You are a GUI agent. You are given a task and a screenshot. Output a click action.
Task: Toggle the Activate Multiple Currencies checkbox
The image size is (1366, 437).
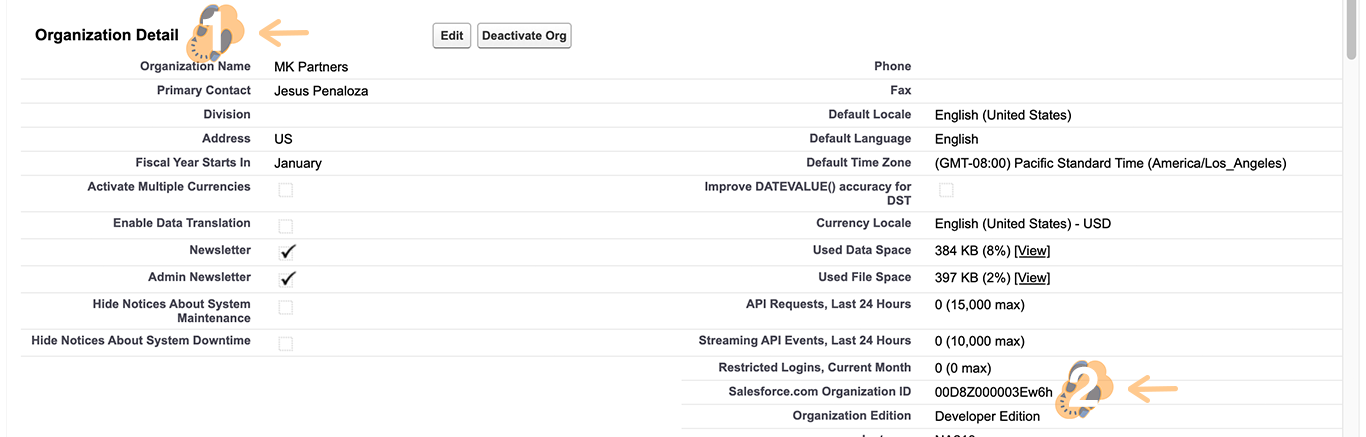[286, 190]
